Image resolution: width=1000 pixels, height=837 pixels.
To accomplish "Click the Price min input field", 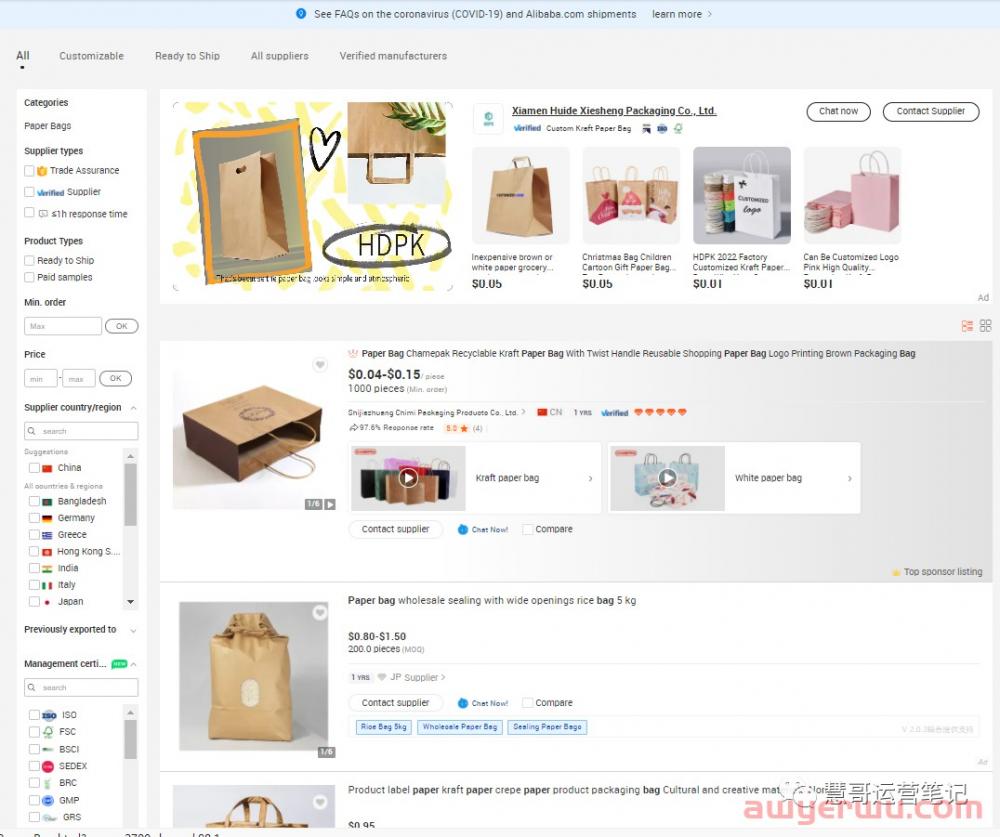I will pos(41,378).
